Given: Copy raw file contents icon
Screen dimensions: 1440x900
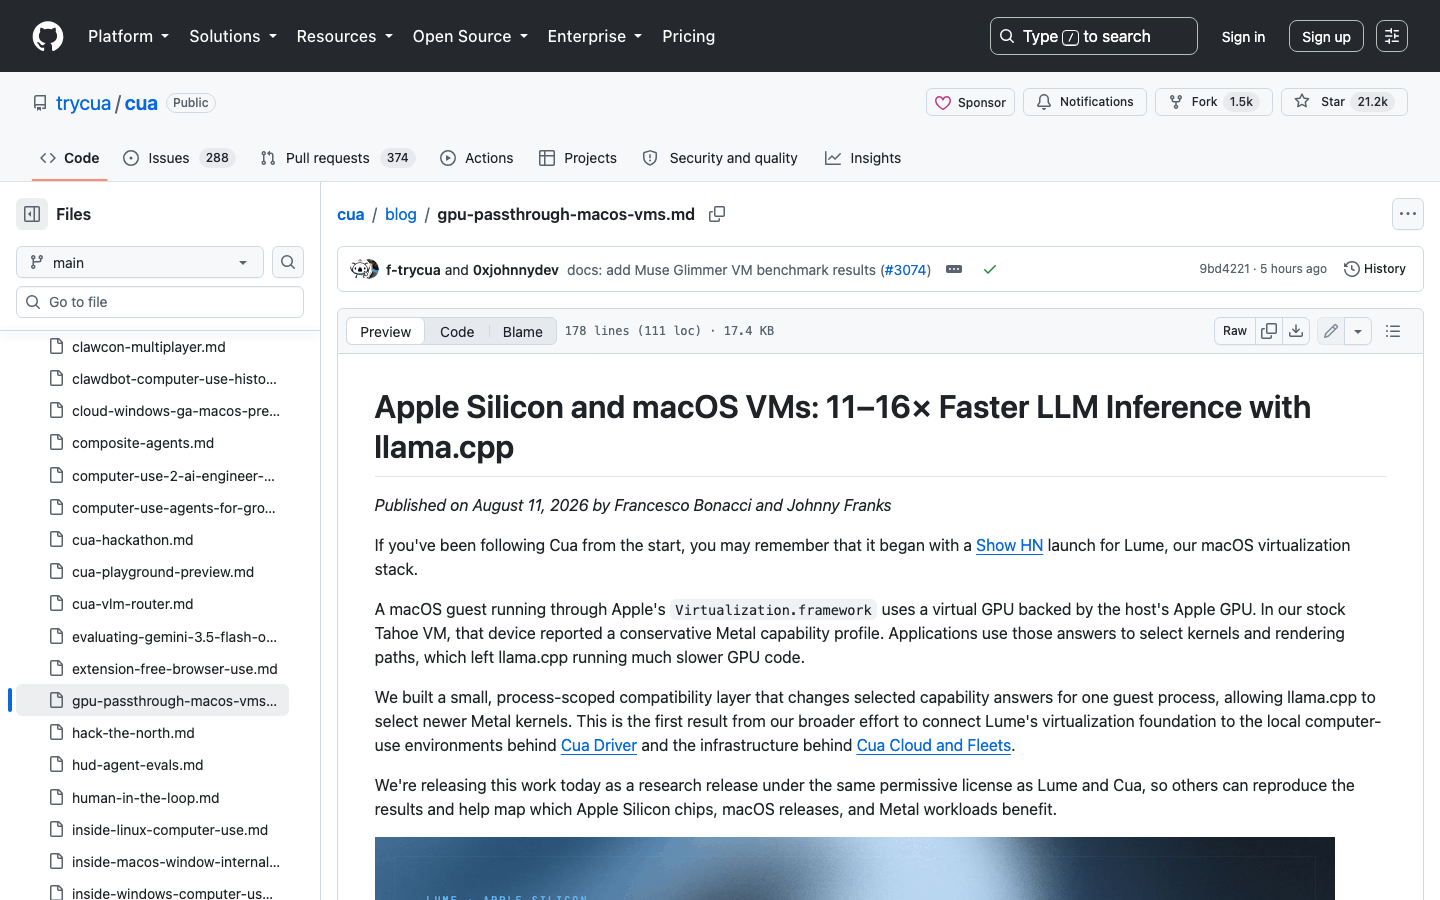Looking at the screenshot, I should 1269,331.
